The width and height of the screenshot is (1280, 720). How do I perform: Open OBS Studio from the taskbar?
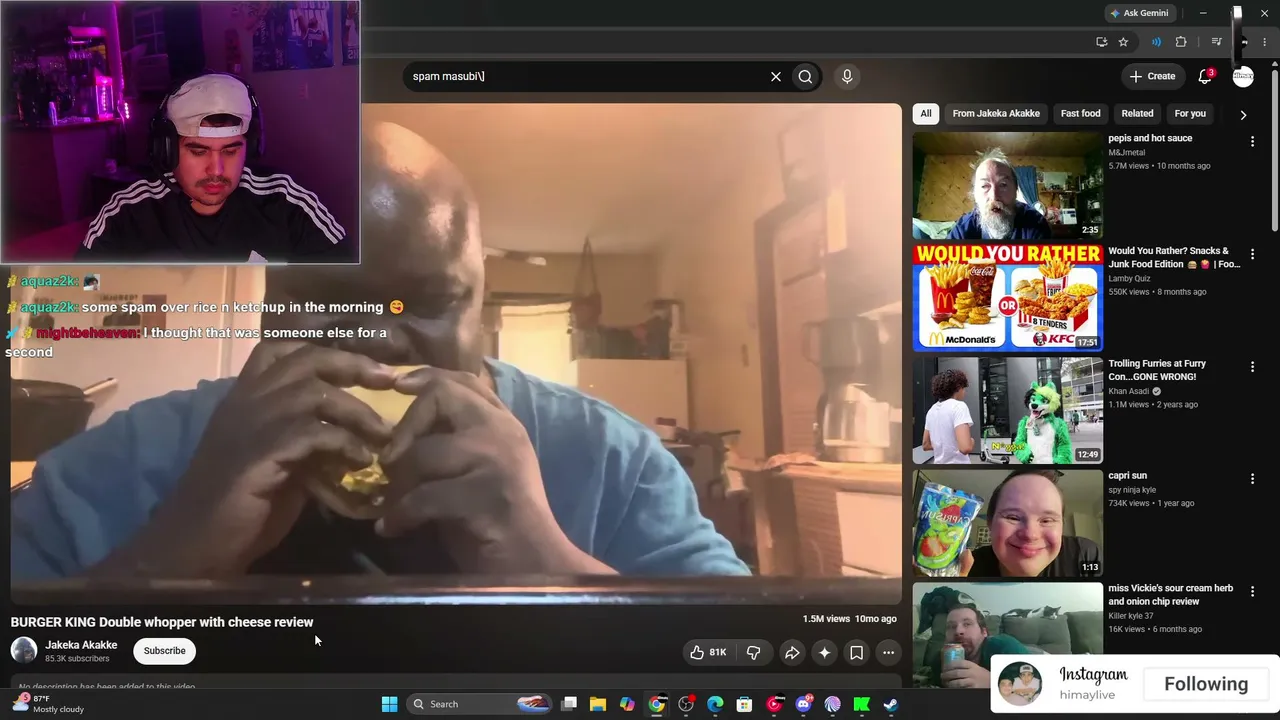coord(686,704)
